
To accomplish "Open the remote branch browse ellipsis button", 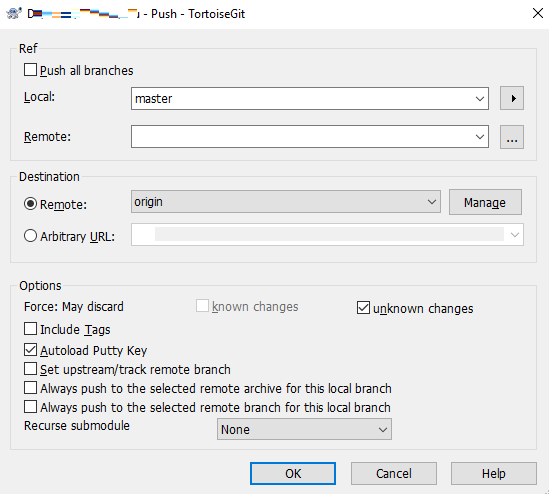I will (x=512, y=137).
